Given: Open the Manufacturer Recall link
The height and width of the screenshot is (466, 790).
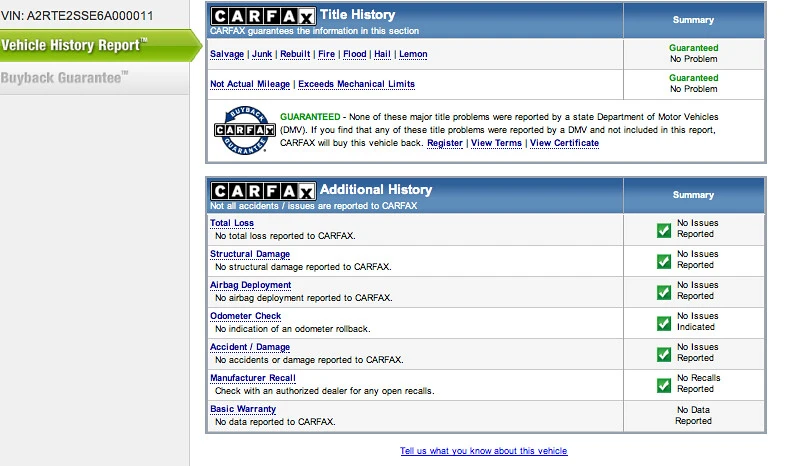Looking at the screenshot, I should click(253, 378).
